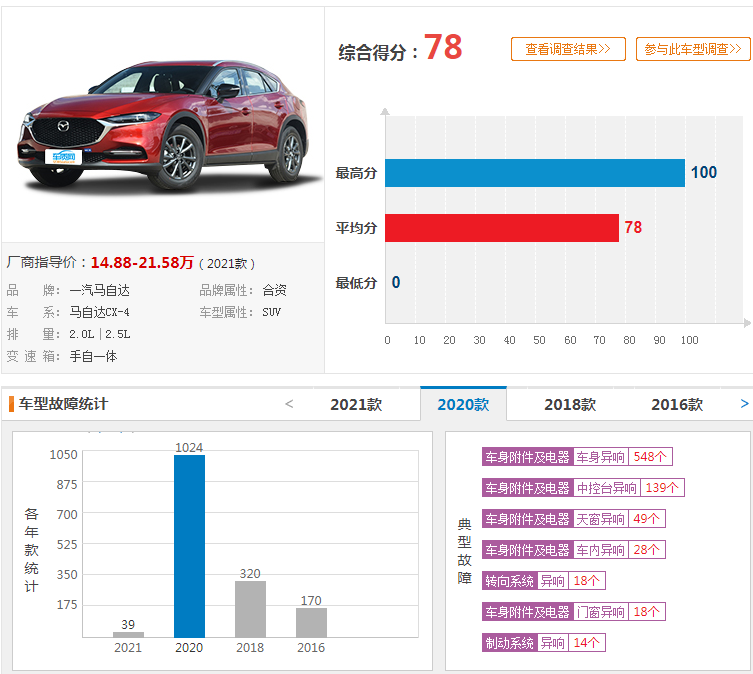Switch to the 2021款 tab

tap(356, 405)
